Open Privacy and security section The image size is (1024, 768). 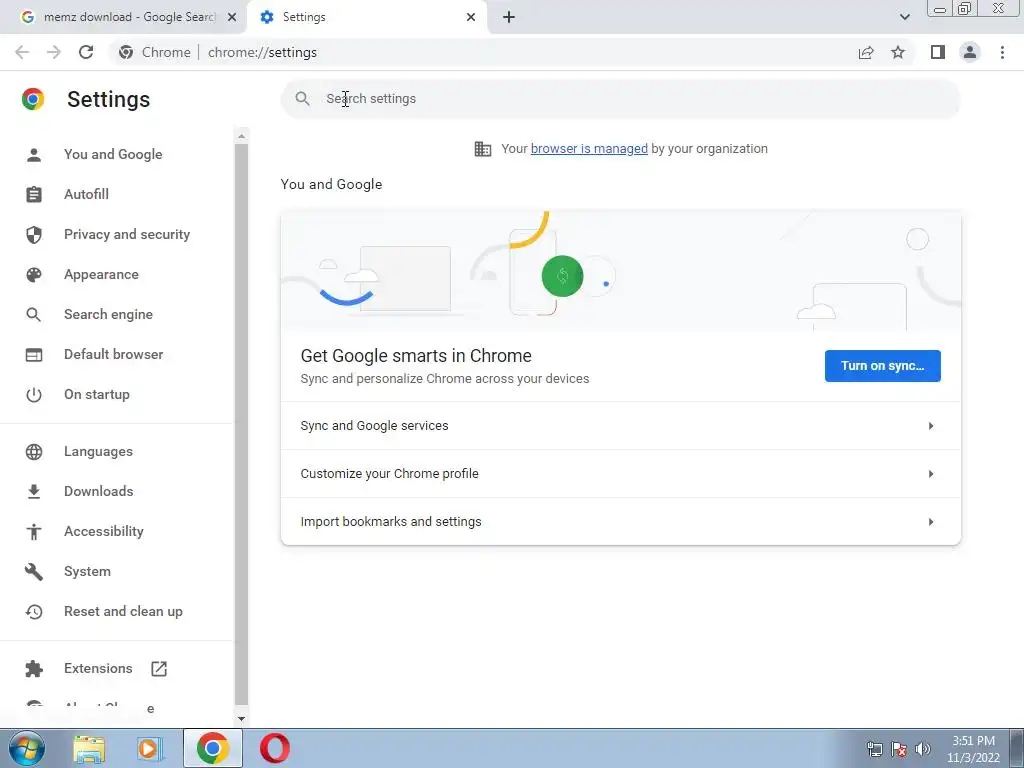[x=127, y=234]
